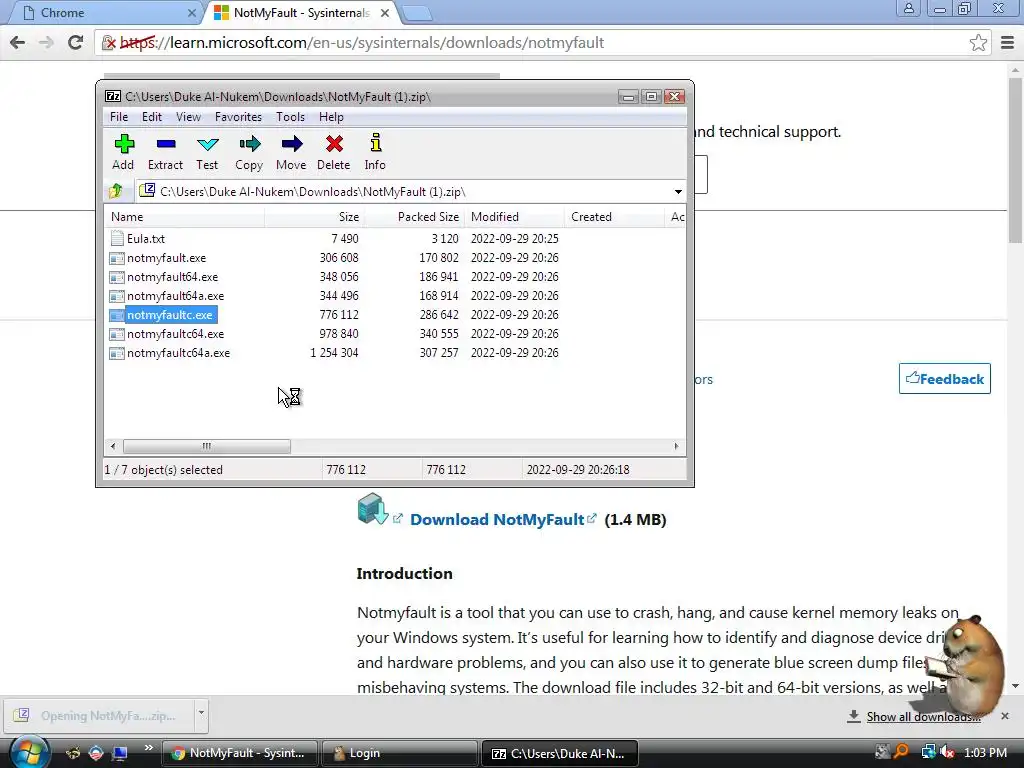
Task: Click the Copy toolbar icon in 7-Zip
Action: 249,144
